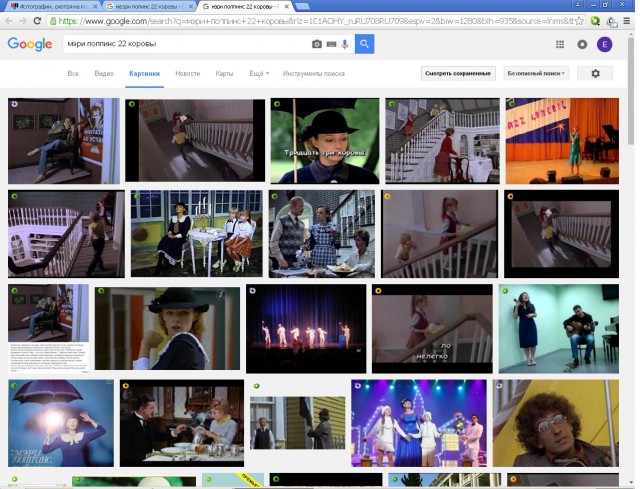Open the Chrome menu icon
This screenshot has width=640, height=489.
pyautogui.click(x=627, y=21)
